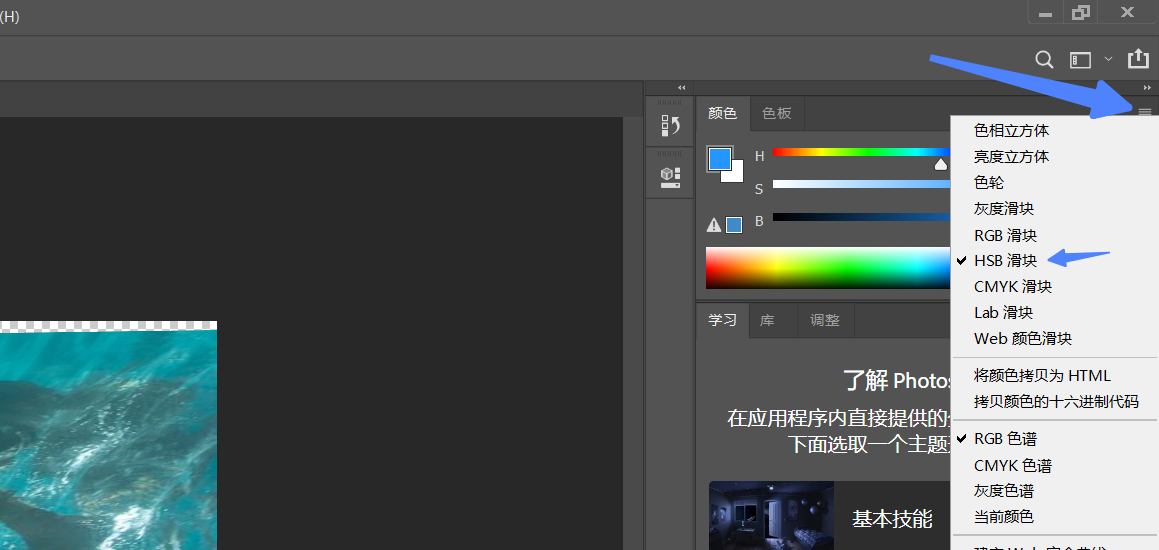
Task: Click the H hue slider bar
Action: click(x=861, y=152)
